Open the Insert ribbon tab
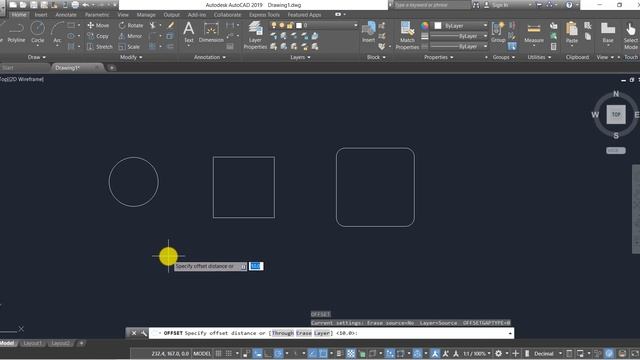Viewport: 640px width, 360px height. pos(41,15)
